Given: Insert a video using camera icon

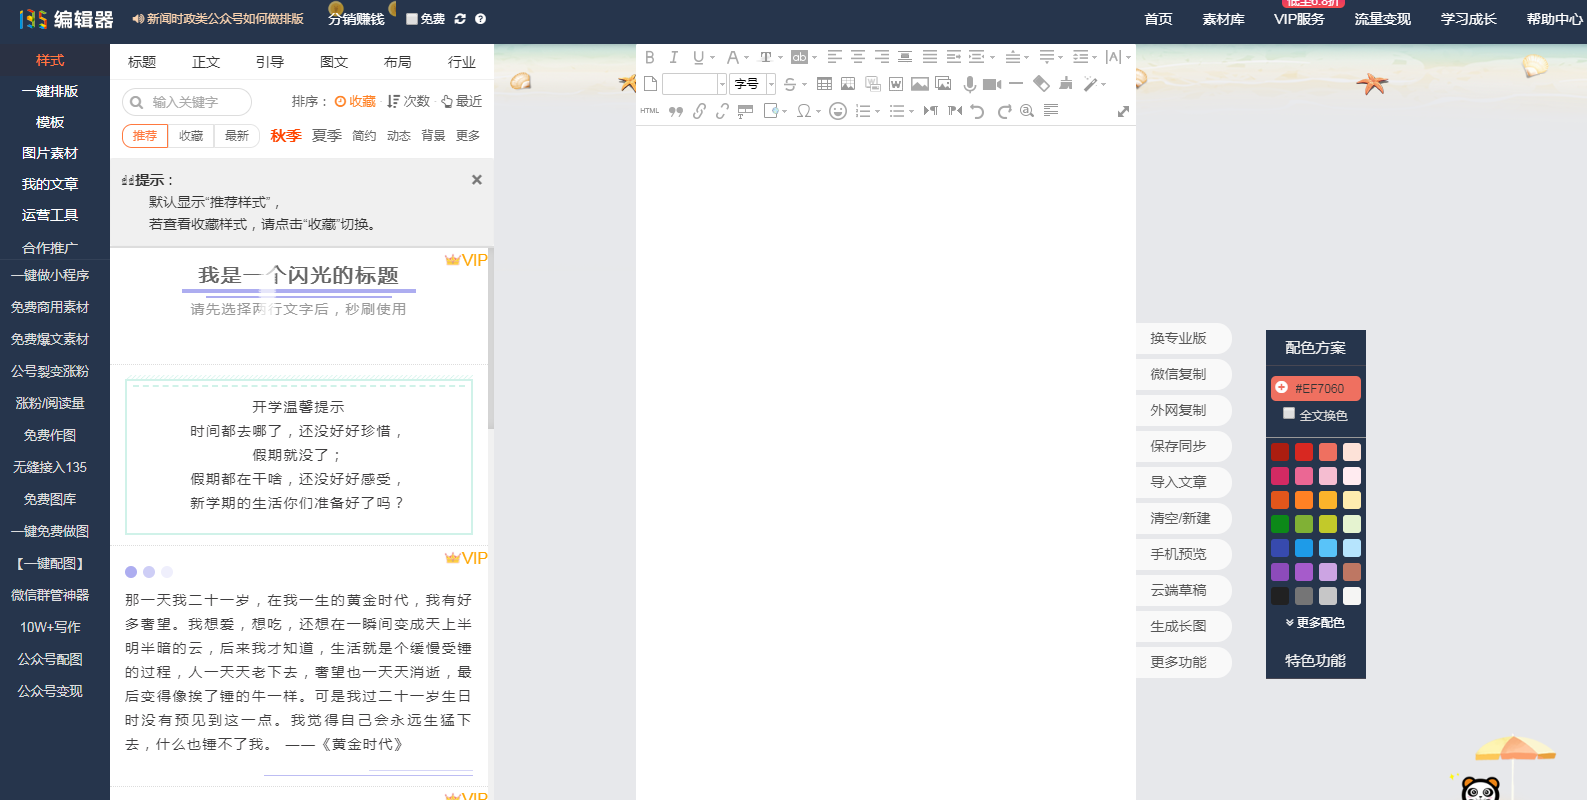Looking at the screenshot, I should [991, 84].
